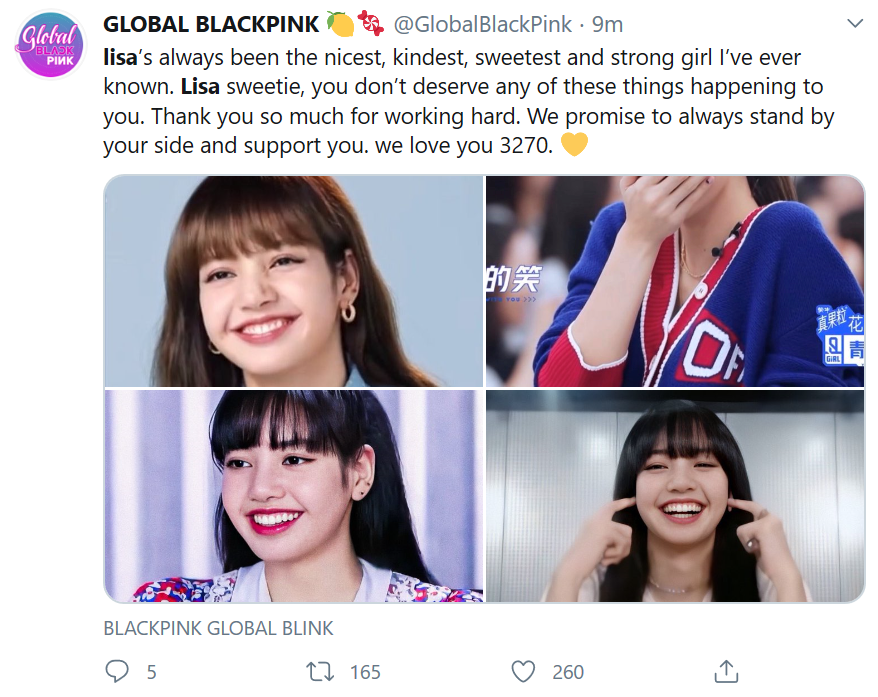View bottom-right photo pointing at cheeks
The image size is (878, 697).
675,496
